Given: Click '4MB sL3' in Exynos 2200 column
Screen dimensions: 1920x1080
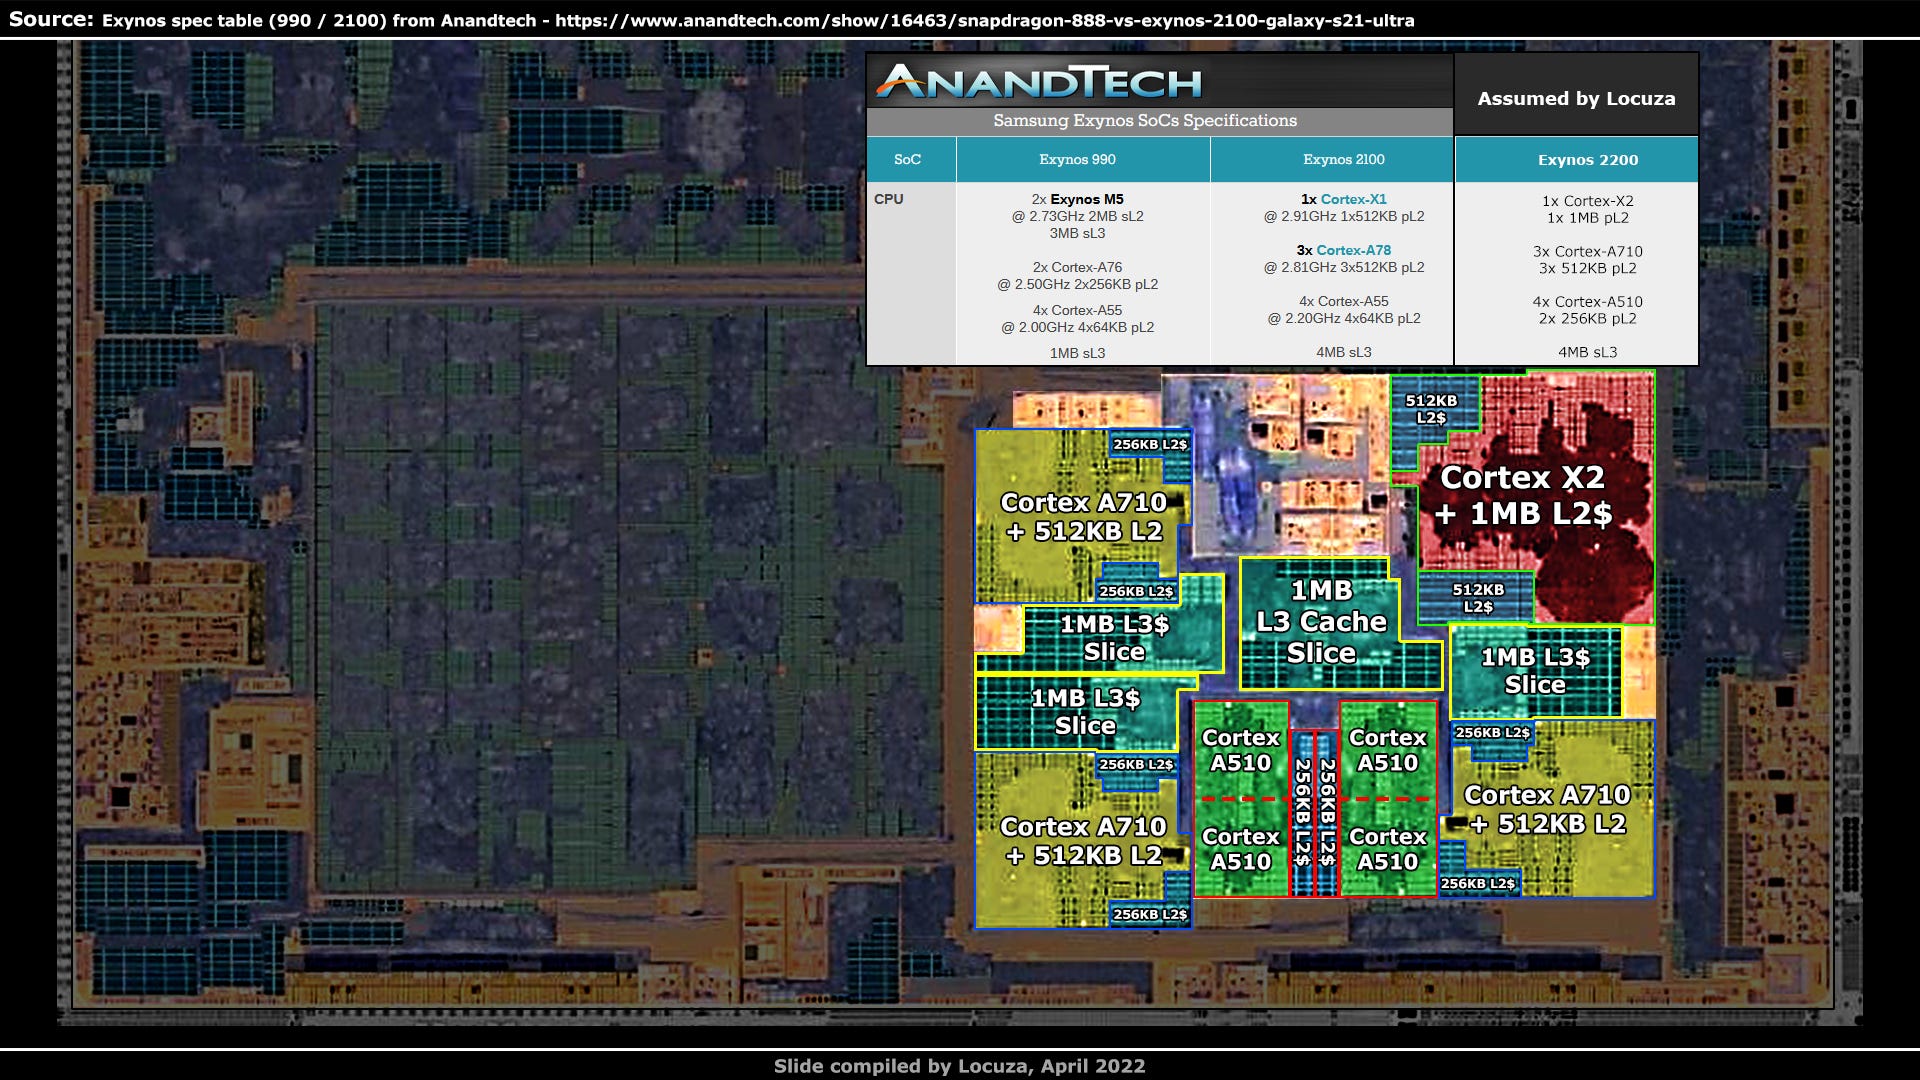Looking at the screenshot, I should (1587, 352).
